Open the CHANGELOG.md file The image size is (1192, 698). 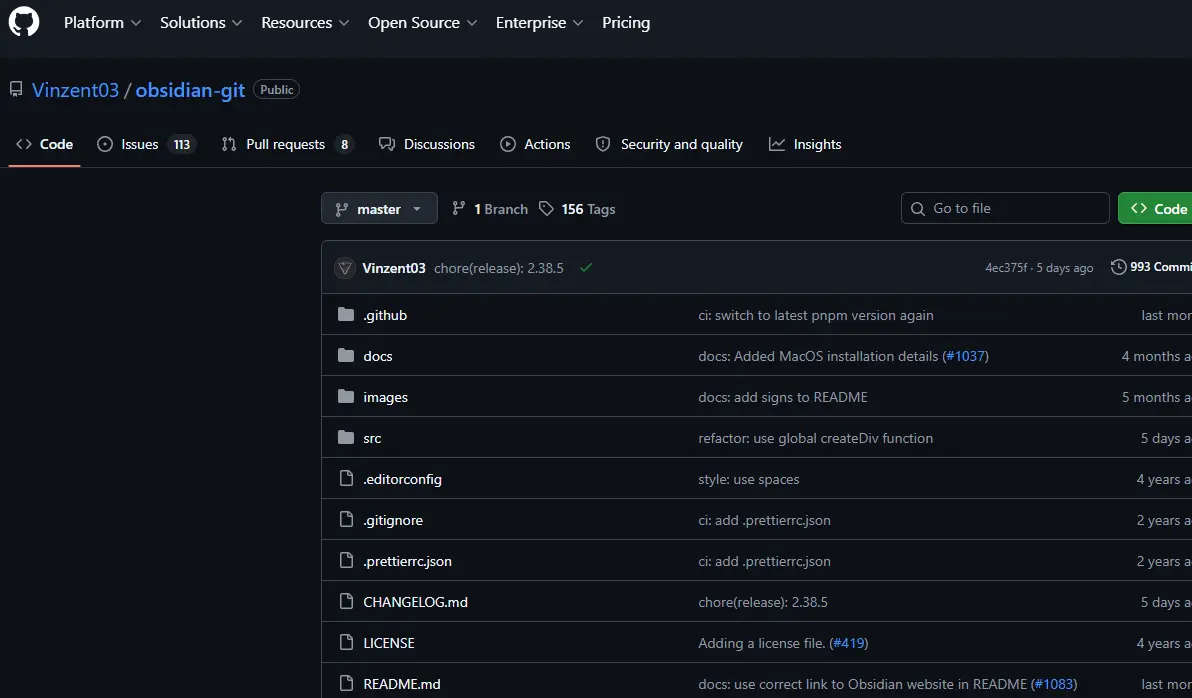[x=415, y=602]
